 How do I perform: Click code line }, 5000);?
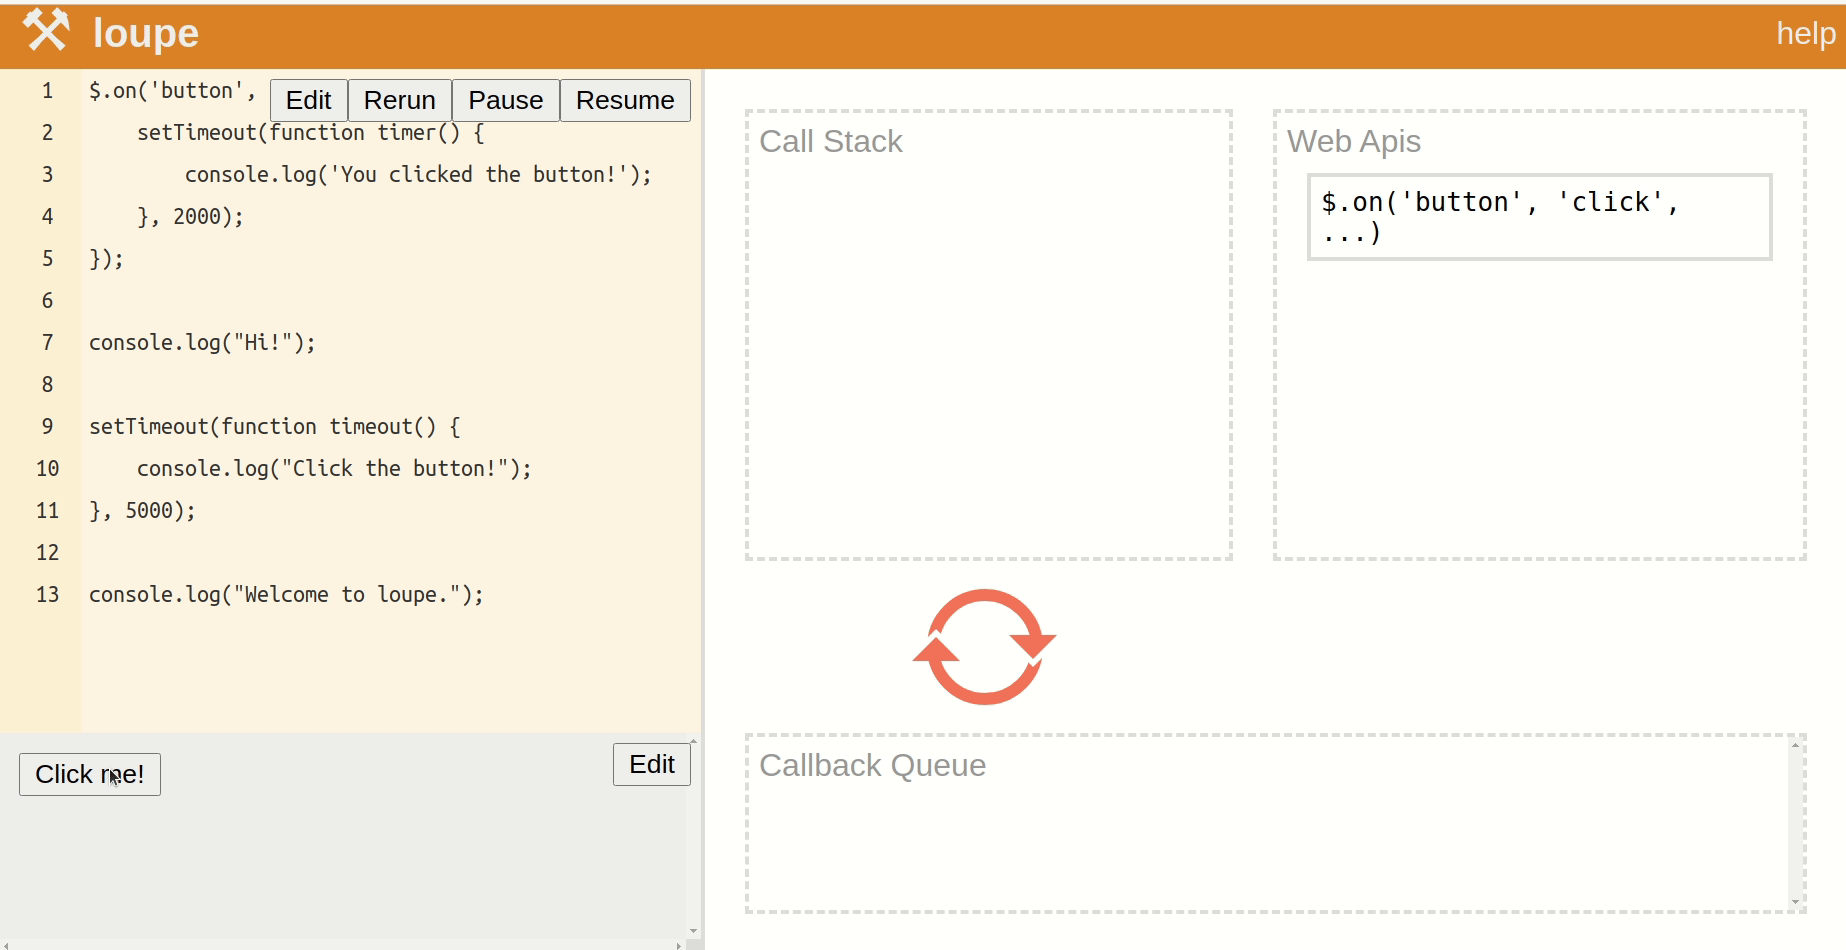[142, 510]
